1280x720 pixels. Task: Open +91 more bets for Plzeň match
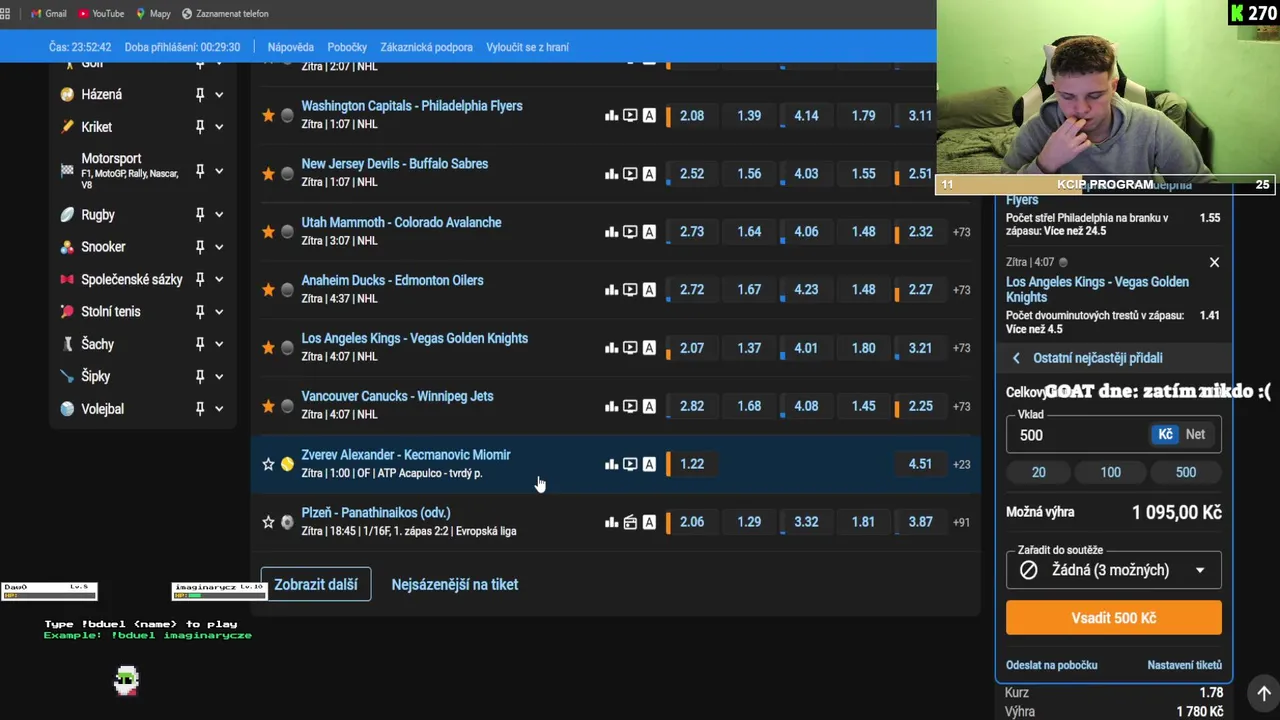961,522
